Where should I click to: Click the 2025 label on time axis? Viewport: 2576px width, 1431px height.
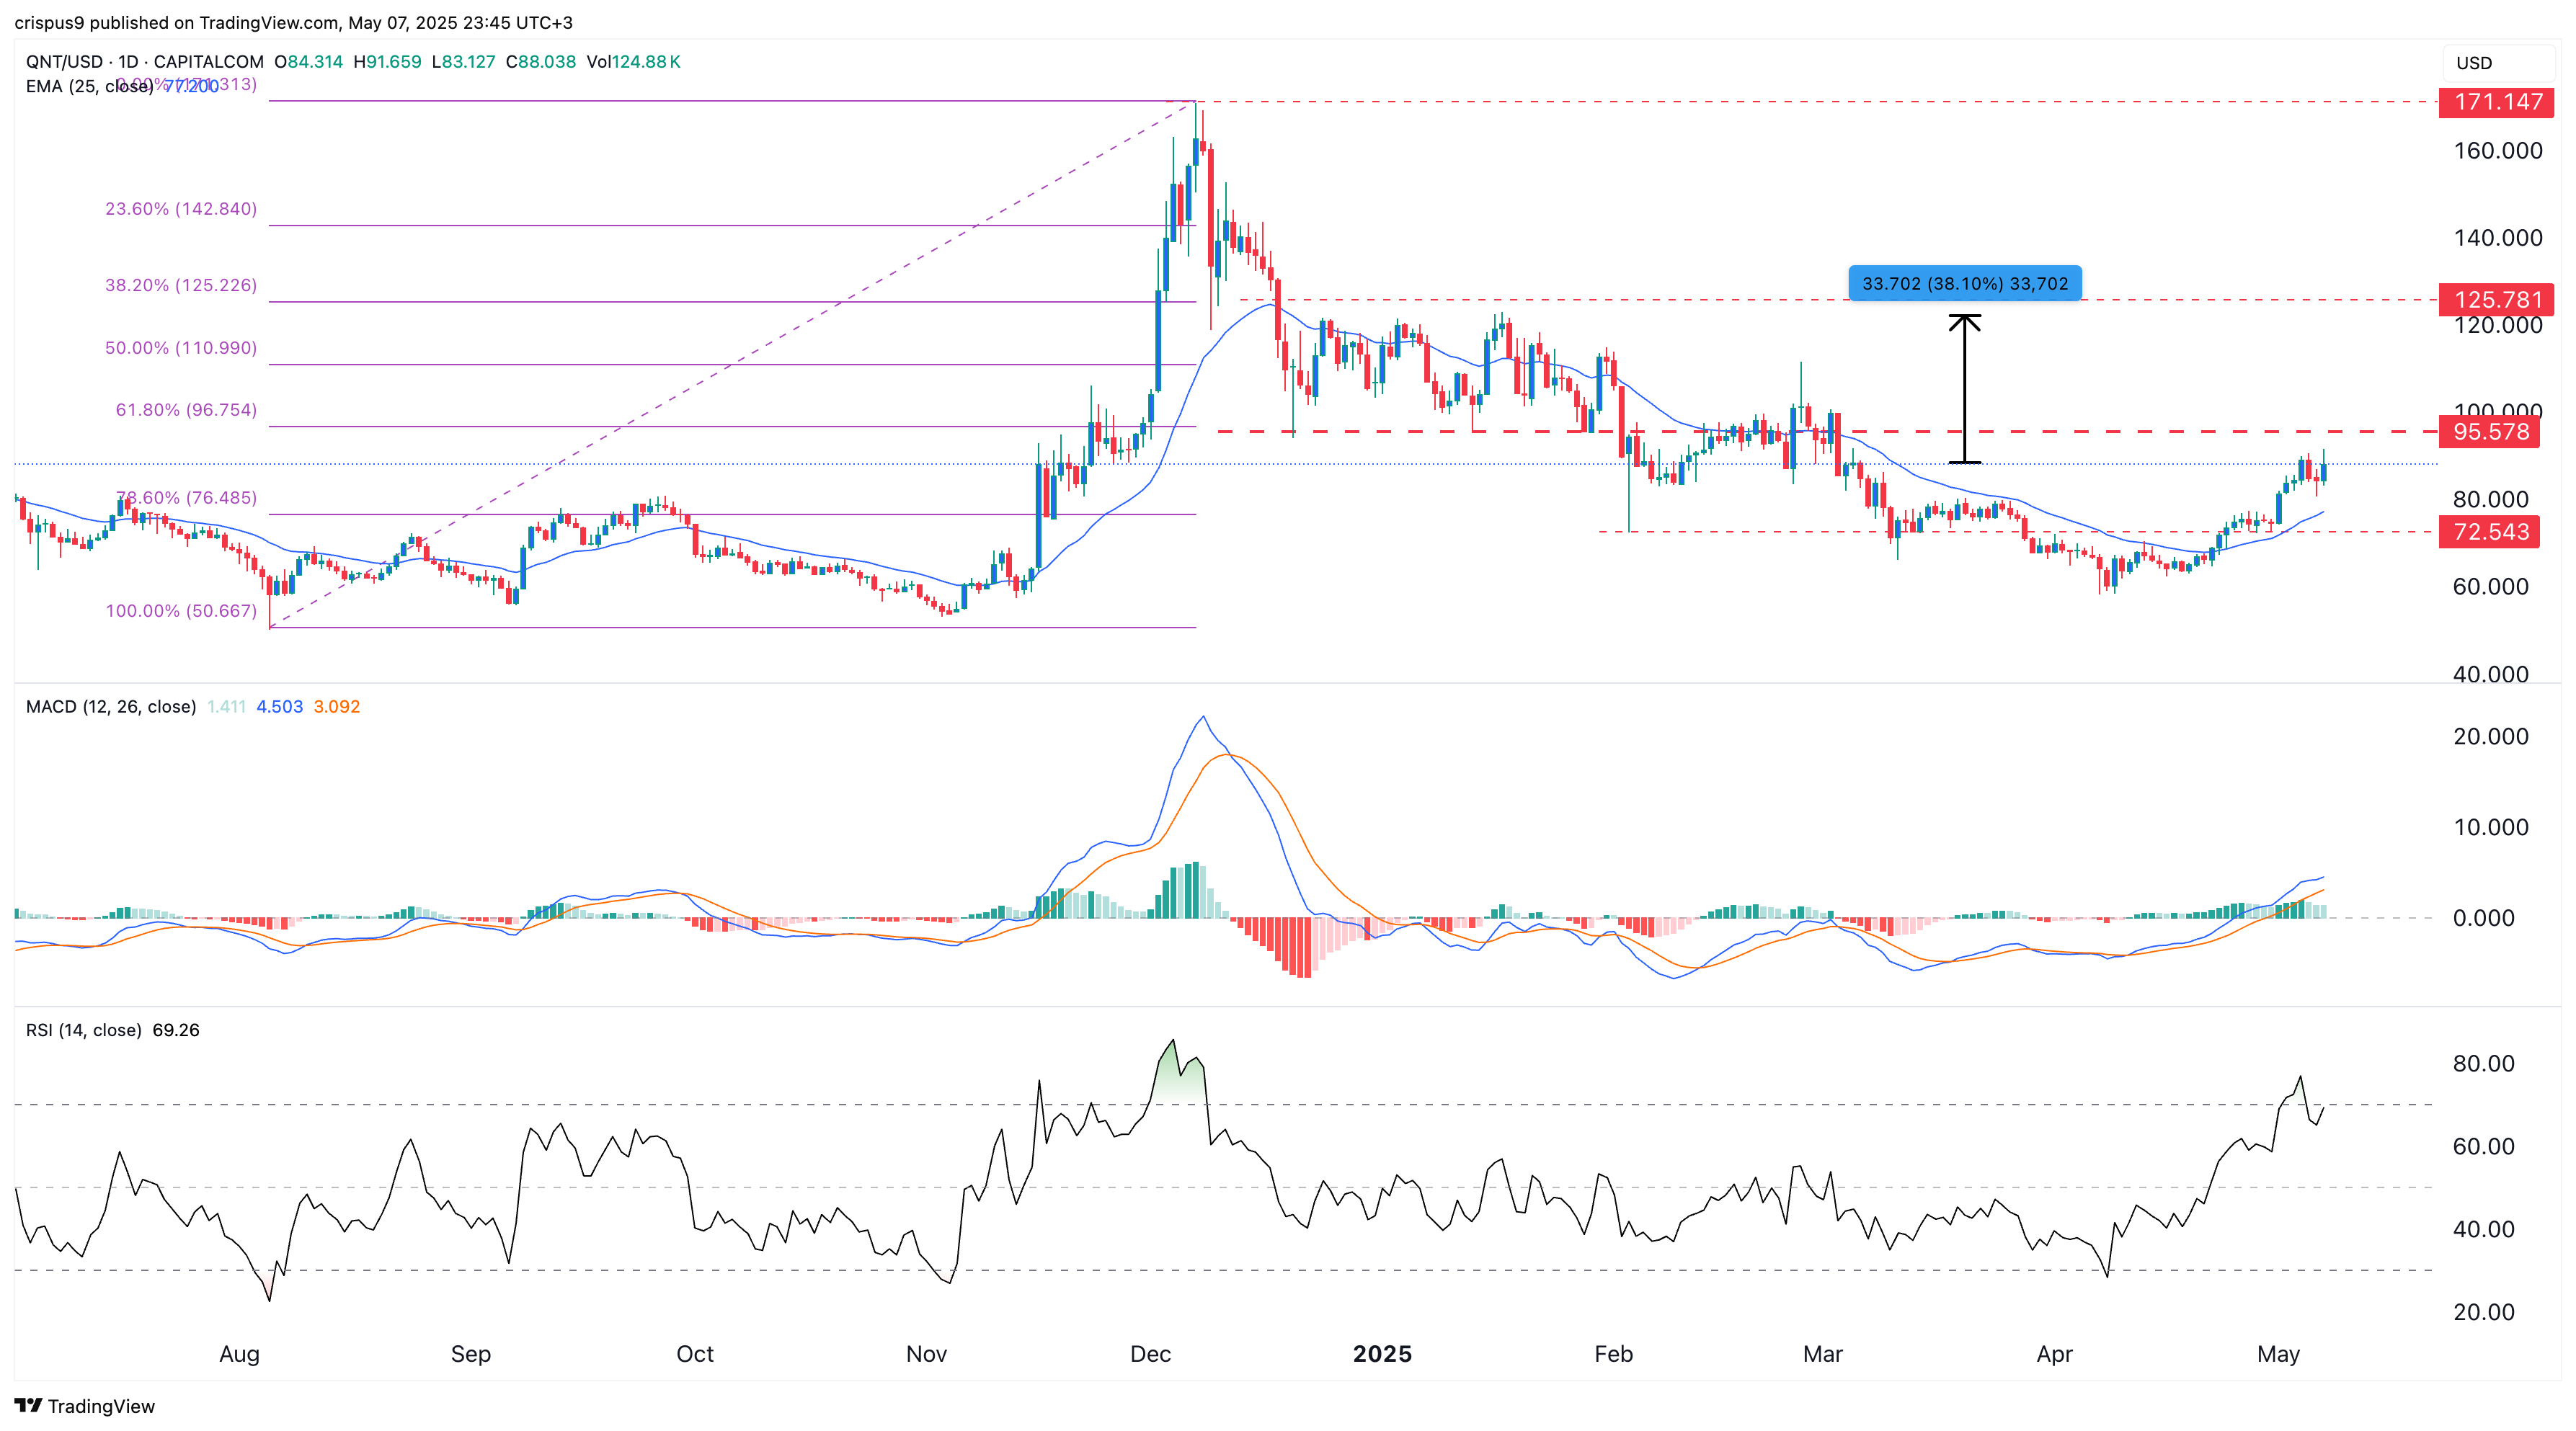tap(1382, 1354)
